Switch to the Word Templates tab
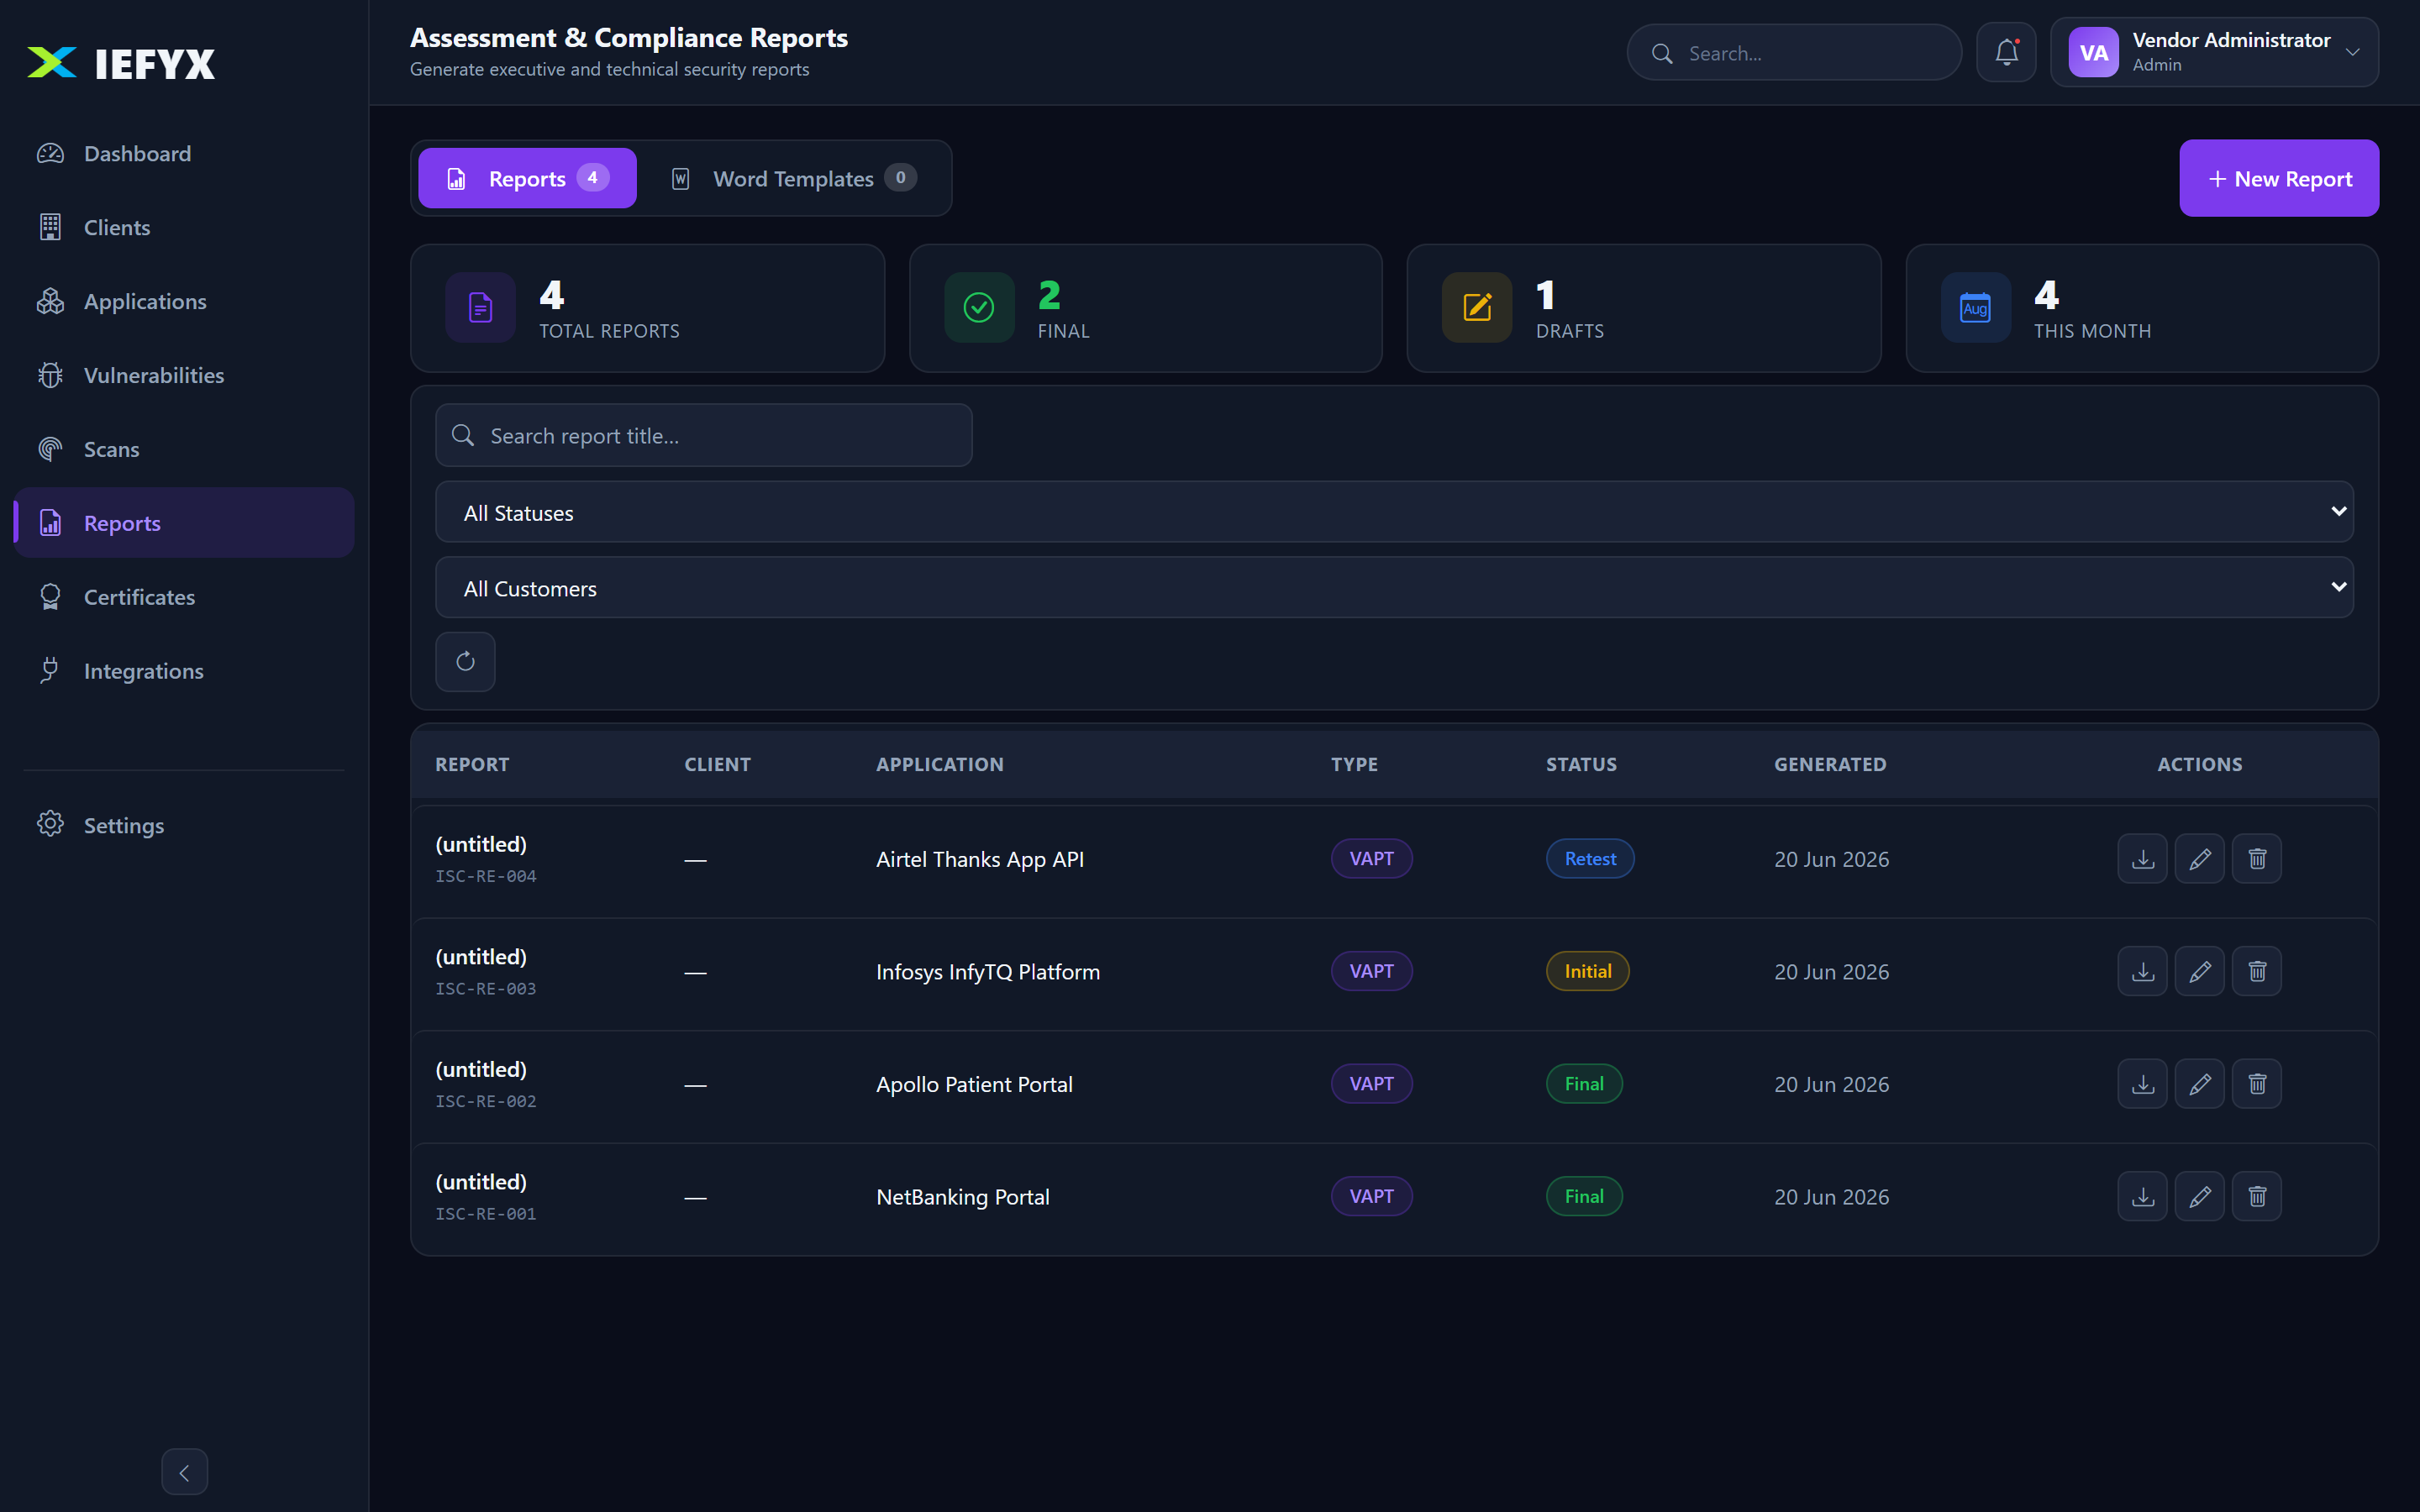Image resolution: width=2420 pixels, height=1512 pixels. point(793,178)
